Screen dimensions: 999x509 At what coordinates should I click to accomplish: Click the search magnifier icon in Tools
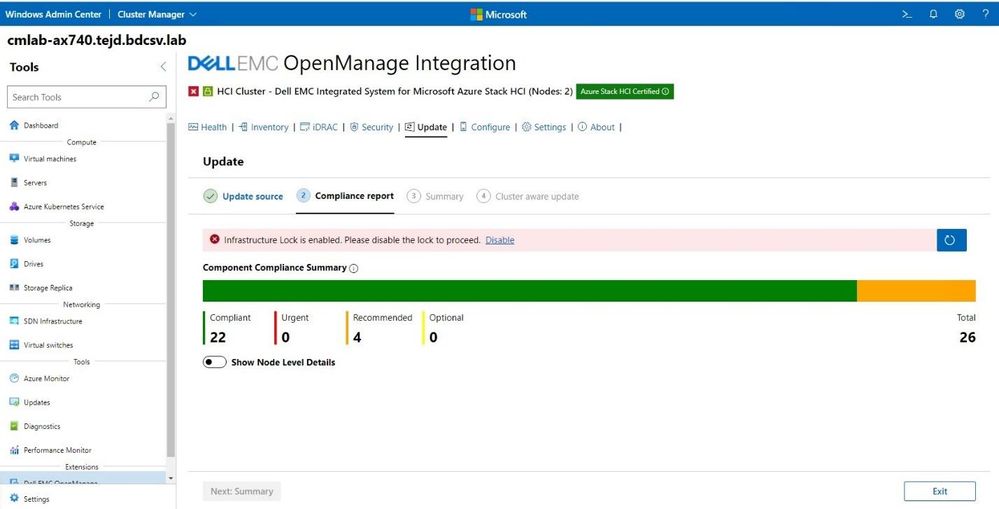[x=154, y=97]
